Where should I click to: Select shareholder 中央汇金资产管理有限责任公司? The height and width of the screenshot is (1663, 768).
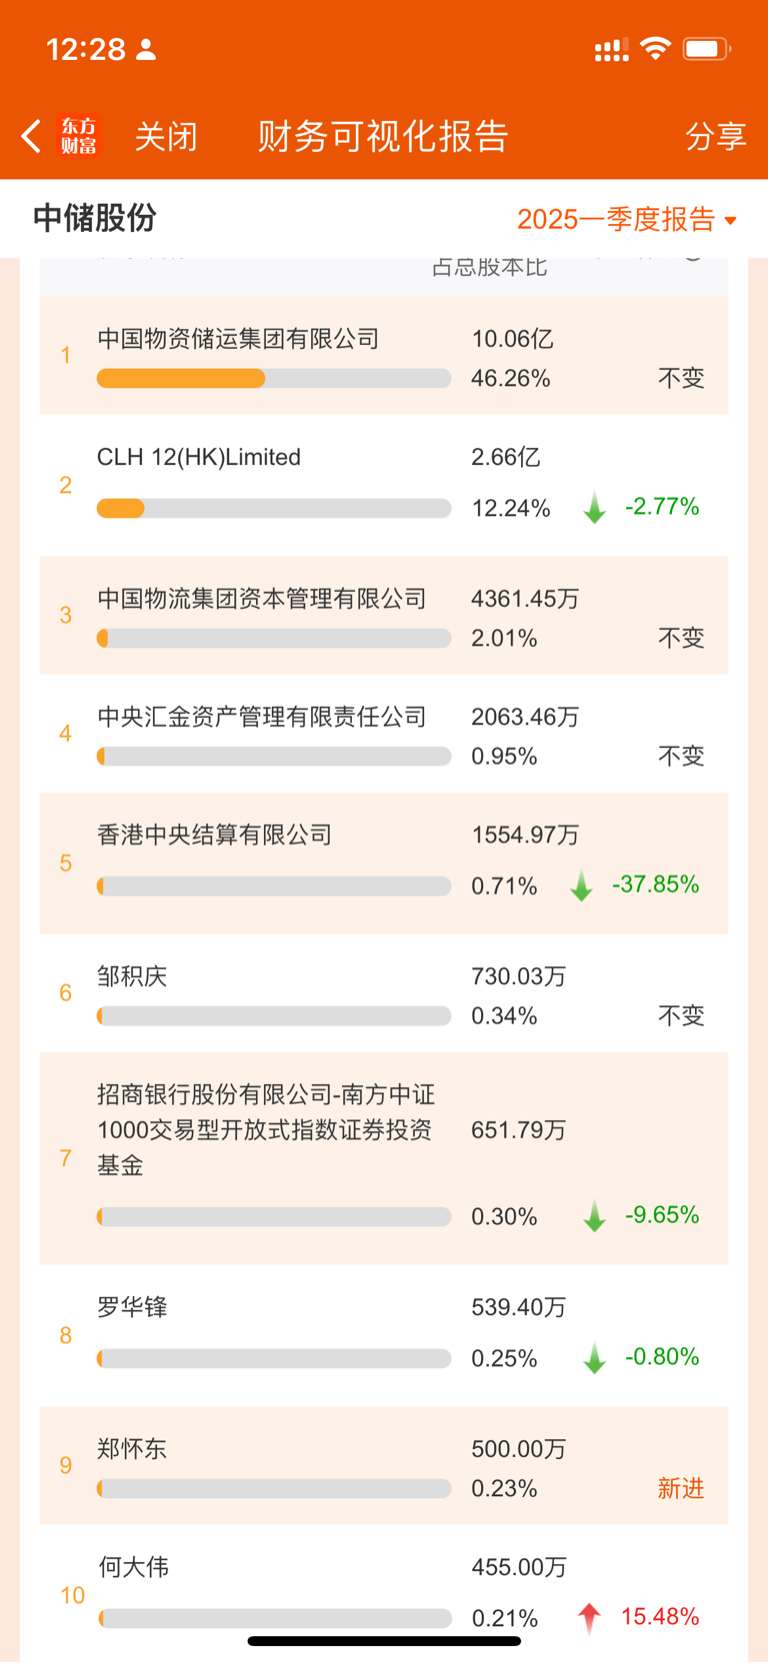[384, 733]
